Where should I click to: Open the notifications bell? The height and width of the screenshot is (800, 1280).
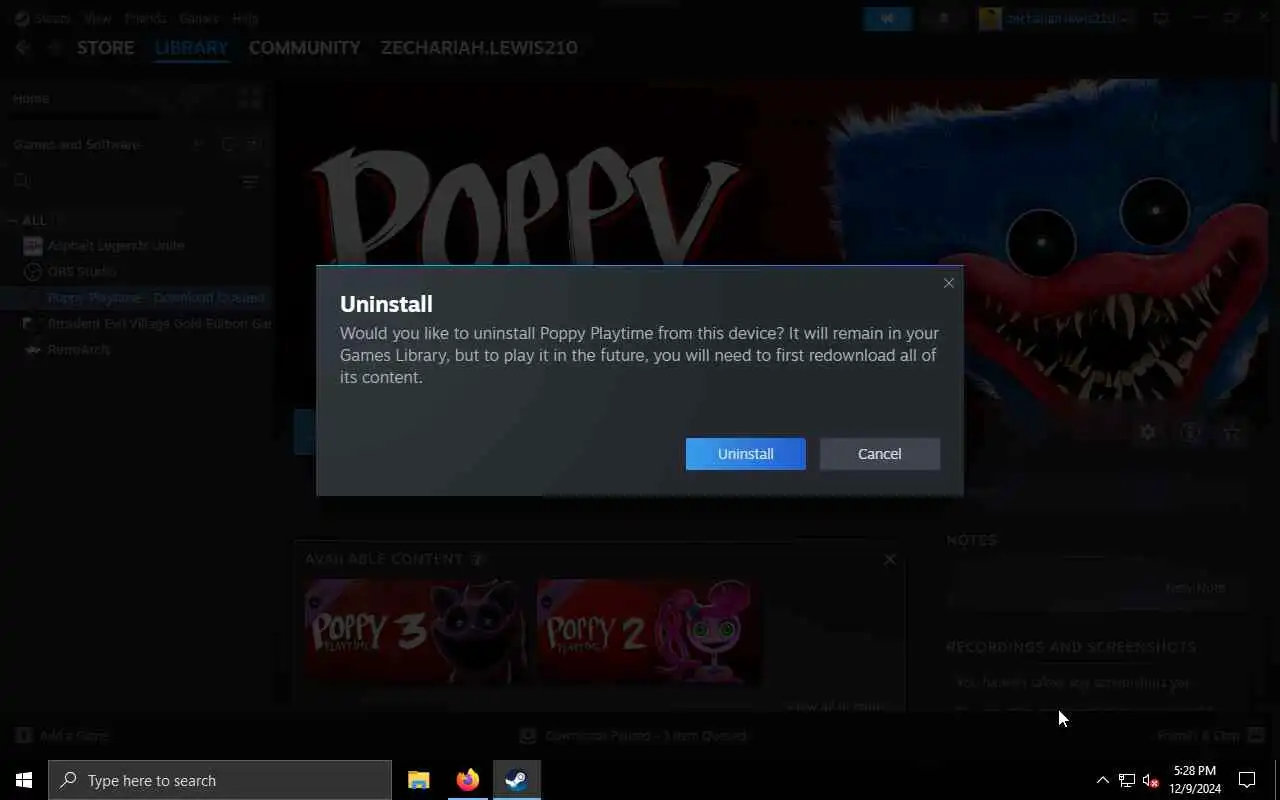(944, 18)
